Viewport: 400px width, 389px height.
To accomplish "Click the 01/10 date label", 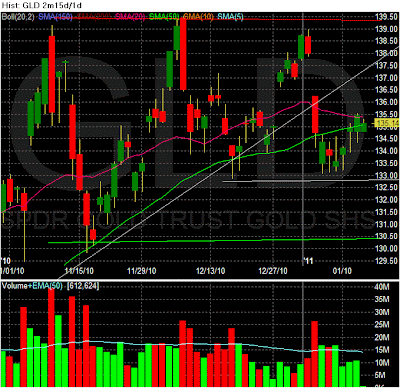I will pos(342,270).
